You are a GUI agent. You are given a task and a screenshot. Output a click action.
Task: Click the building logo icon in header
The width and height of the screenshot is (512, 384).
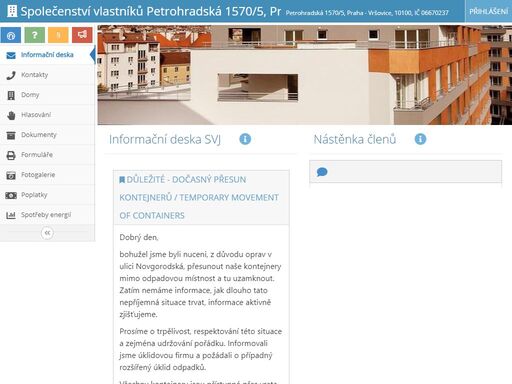click(x=12, y=11)
